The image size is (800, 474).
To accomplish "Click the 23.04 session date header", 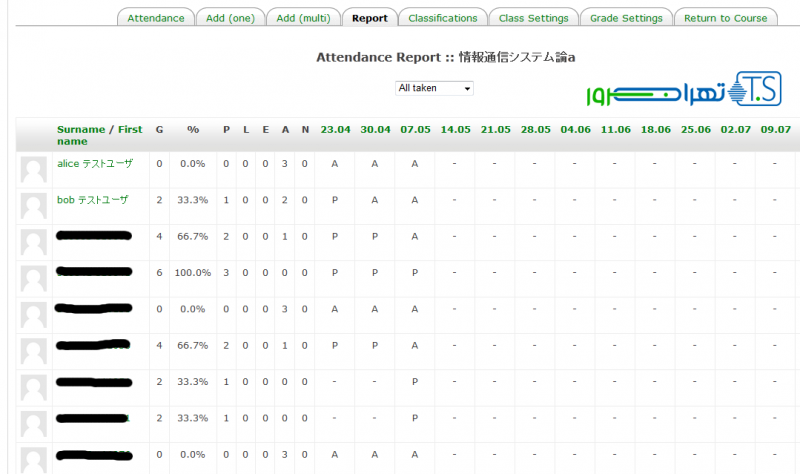I will (x=335, y=130).
